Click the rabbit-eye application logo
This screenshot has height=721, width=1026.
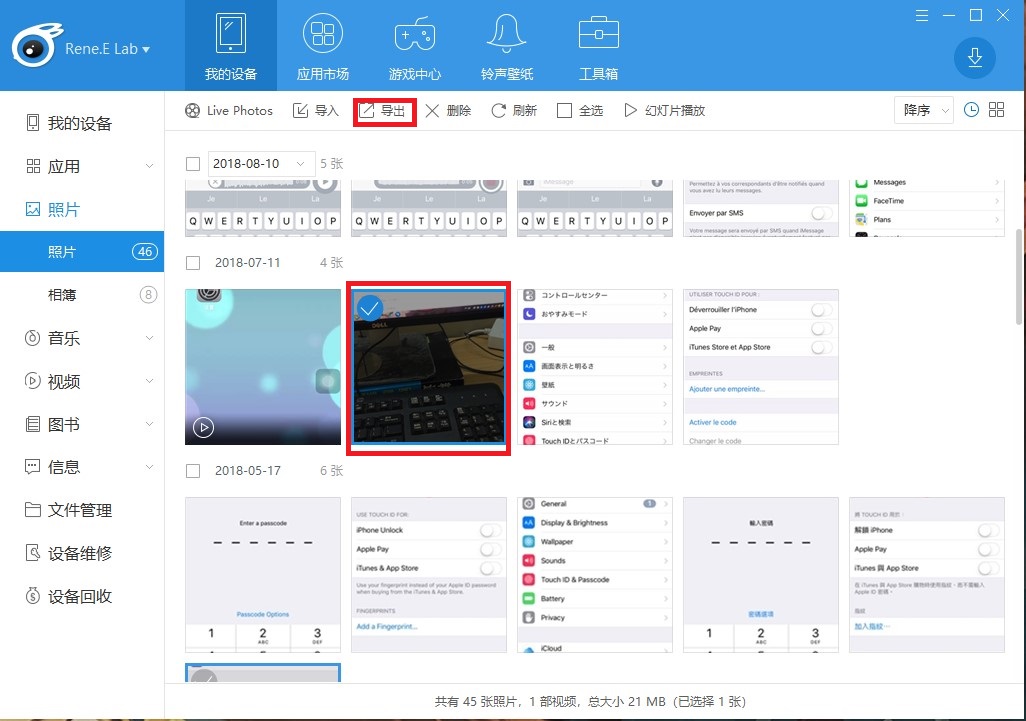point(37,46)
